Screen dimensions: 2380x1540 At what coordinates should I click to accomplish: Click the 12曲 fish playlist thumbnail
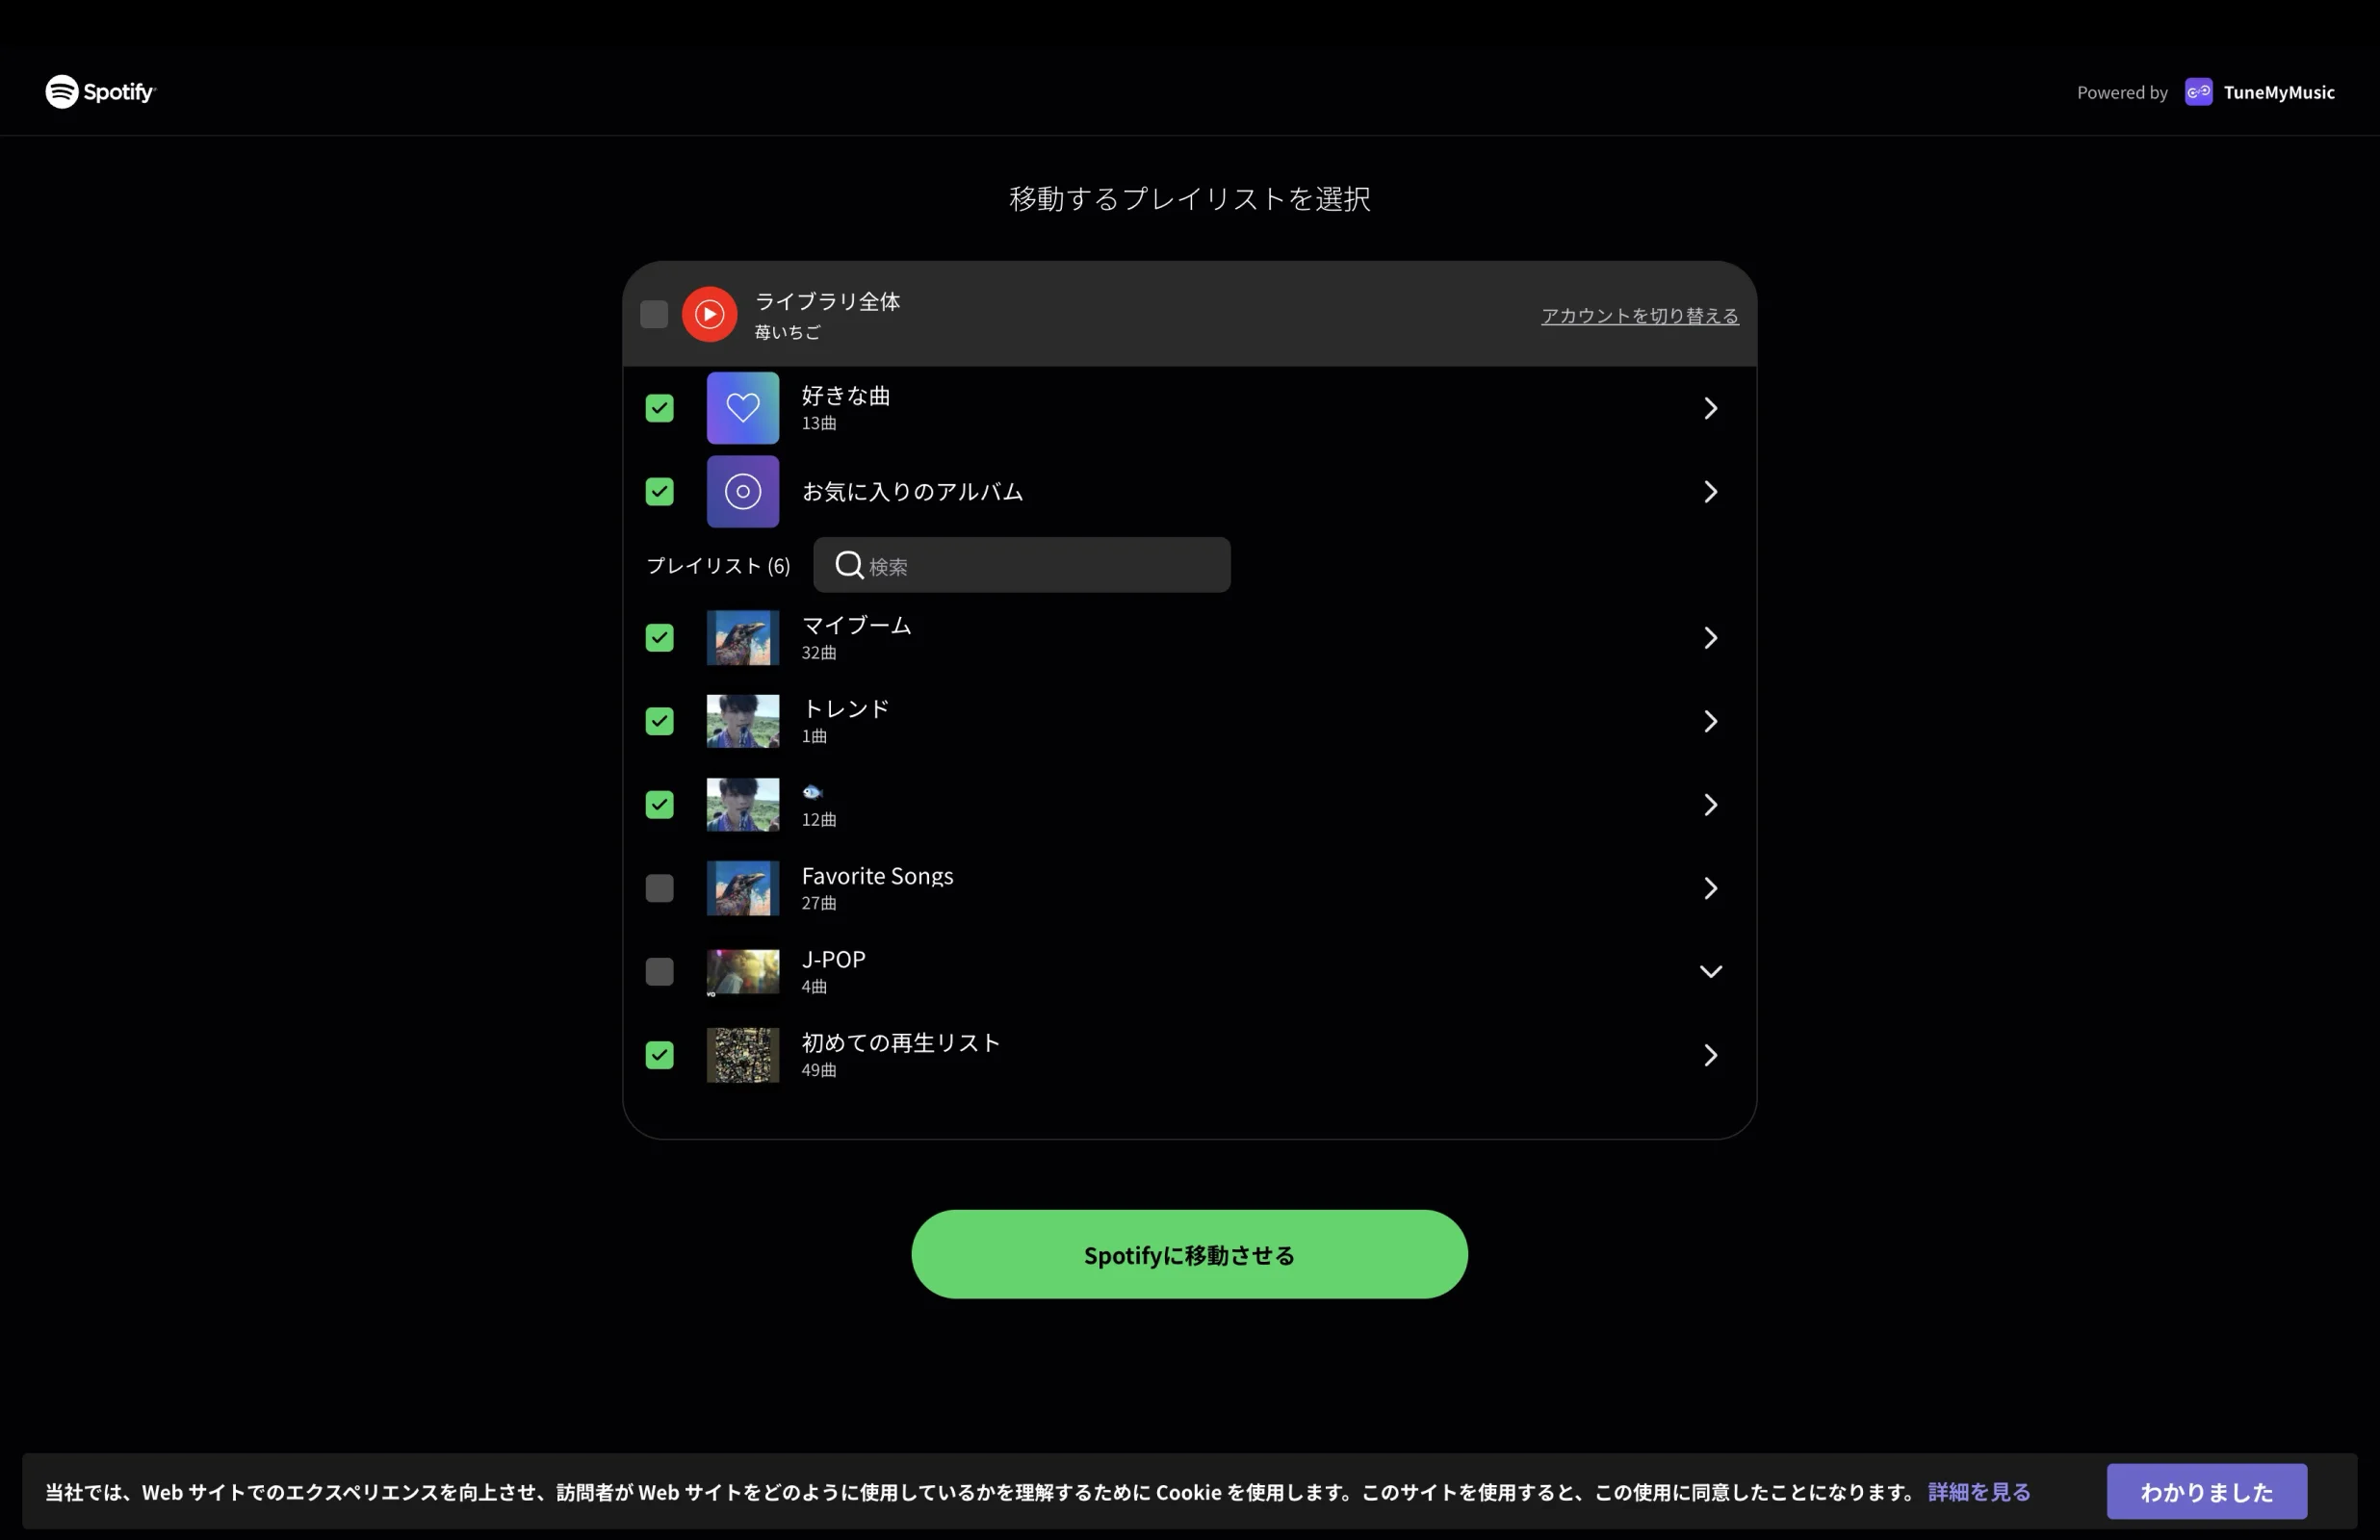[742, 805]
